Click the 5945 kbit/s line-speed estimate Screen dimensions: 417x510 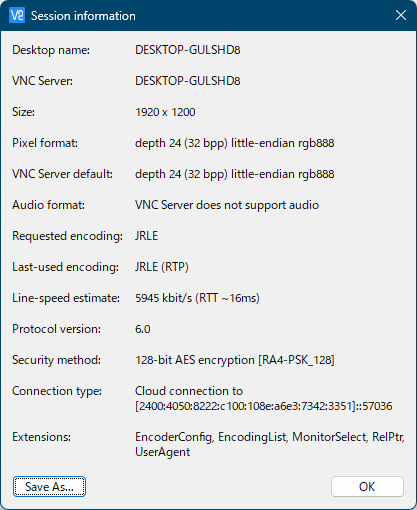pyautogui.click(x=197, y=298)
